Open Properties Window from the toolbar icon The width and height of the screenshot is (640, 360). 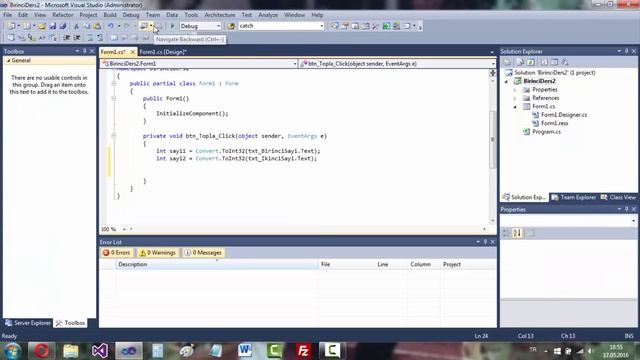pos(345,26)
